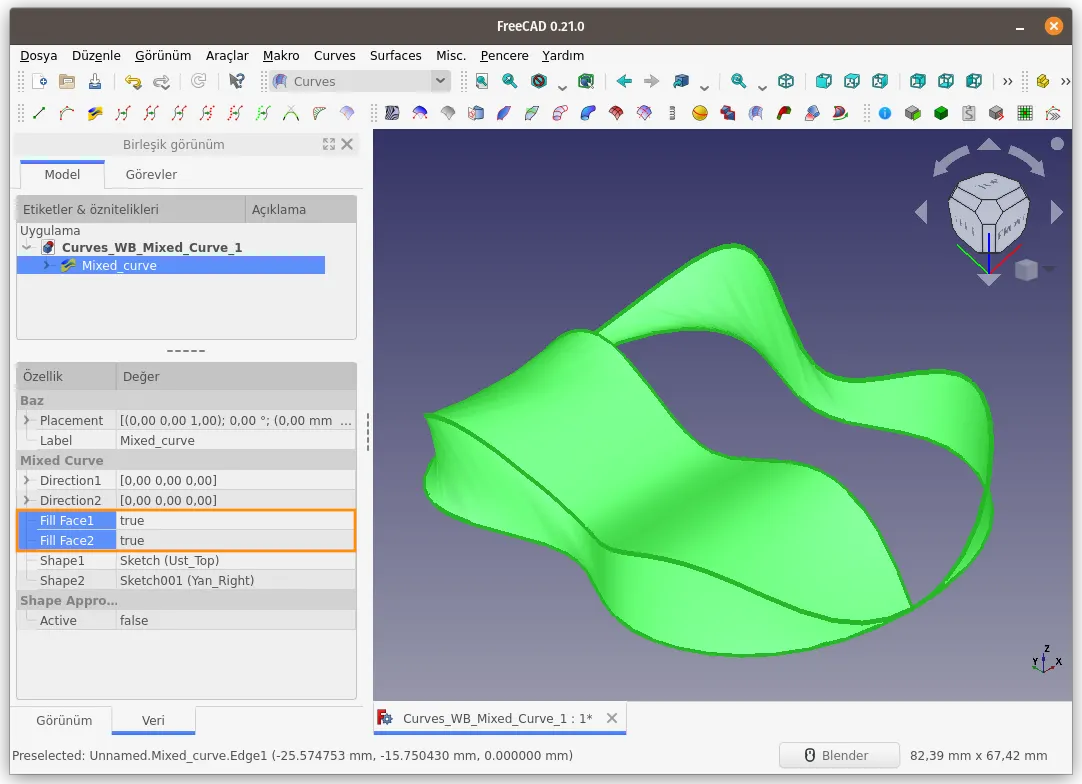
Task: Click the navigation cube mini-cube menu
Action: [x=1027, y=270]
